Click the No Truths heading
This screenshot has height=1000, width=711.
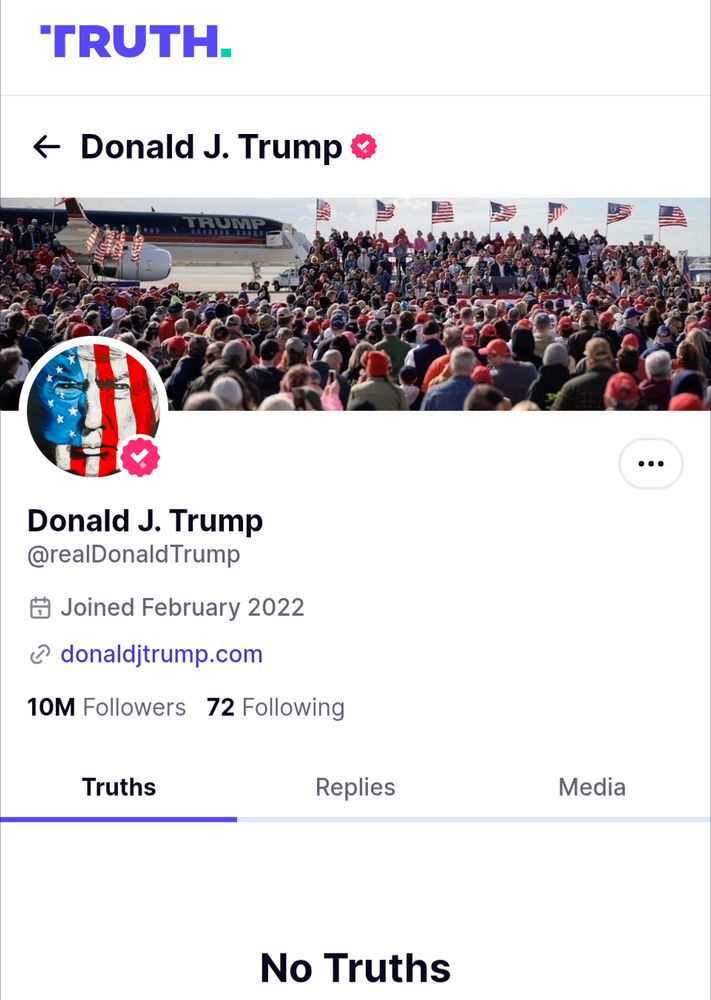pyautogui.click(x=355, y=967)
